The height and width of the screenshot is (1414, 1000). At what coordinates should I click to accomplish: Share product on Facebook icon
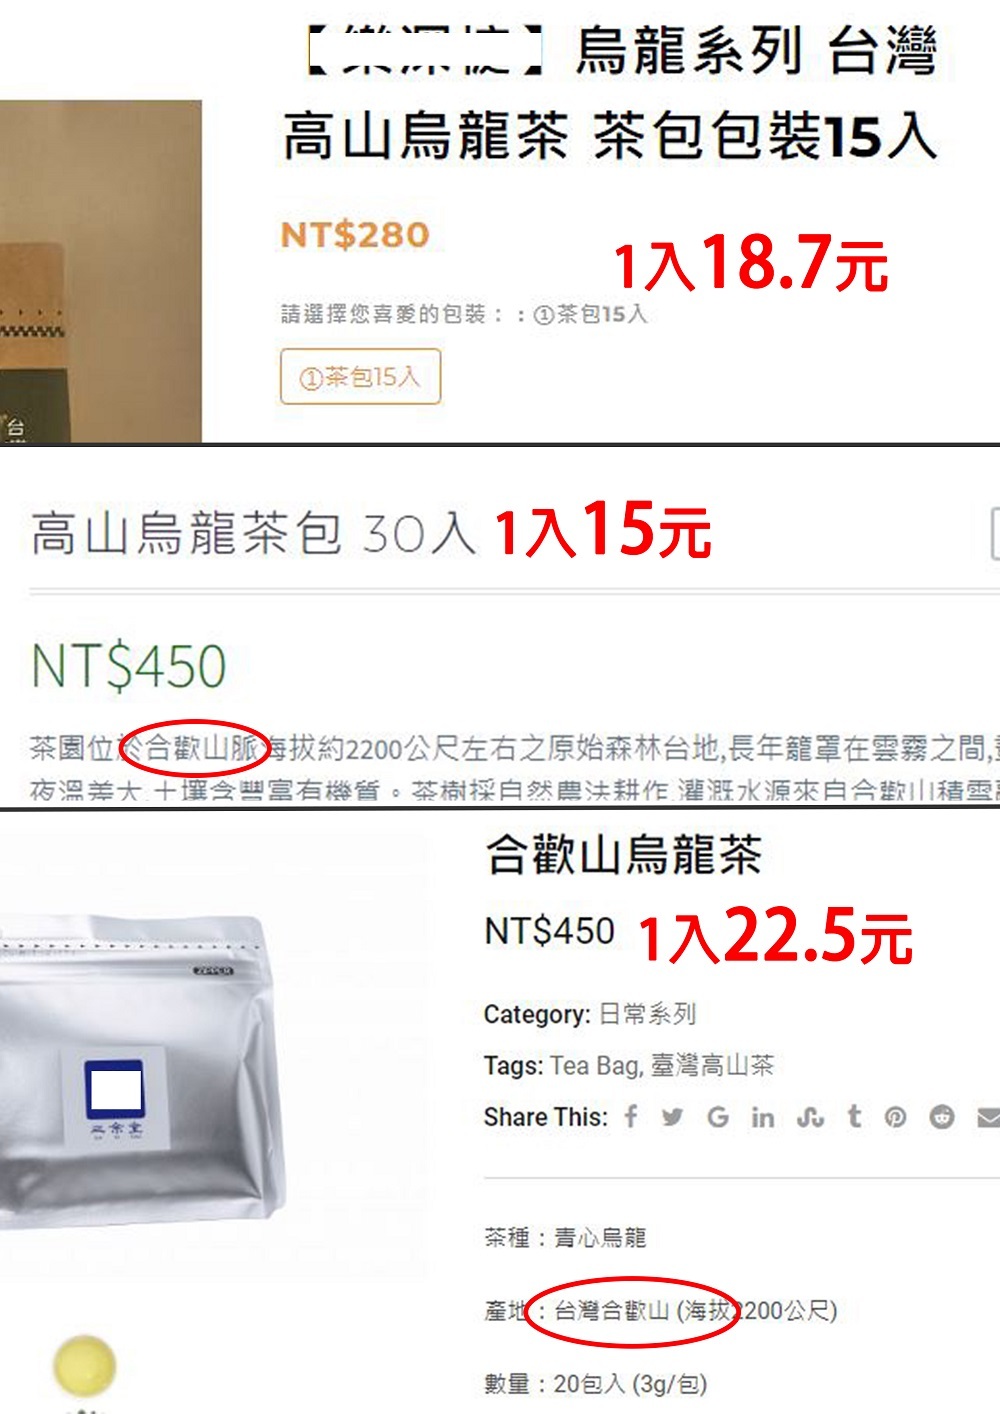(x=631, y=1116)
